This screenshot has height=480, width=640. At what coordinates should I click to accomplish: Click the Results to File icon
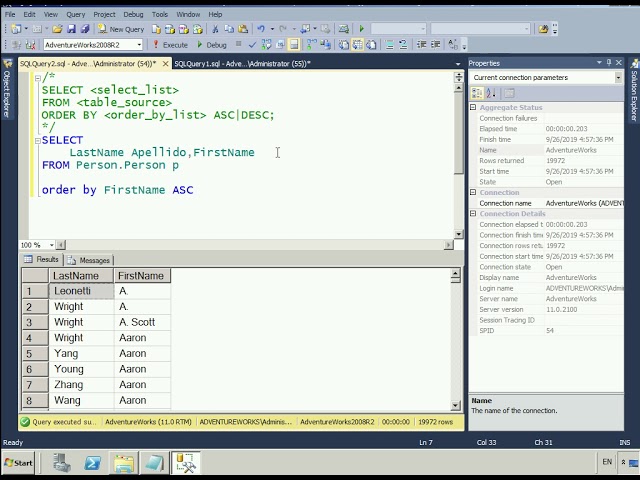point(371,44)
